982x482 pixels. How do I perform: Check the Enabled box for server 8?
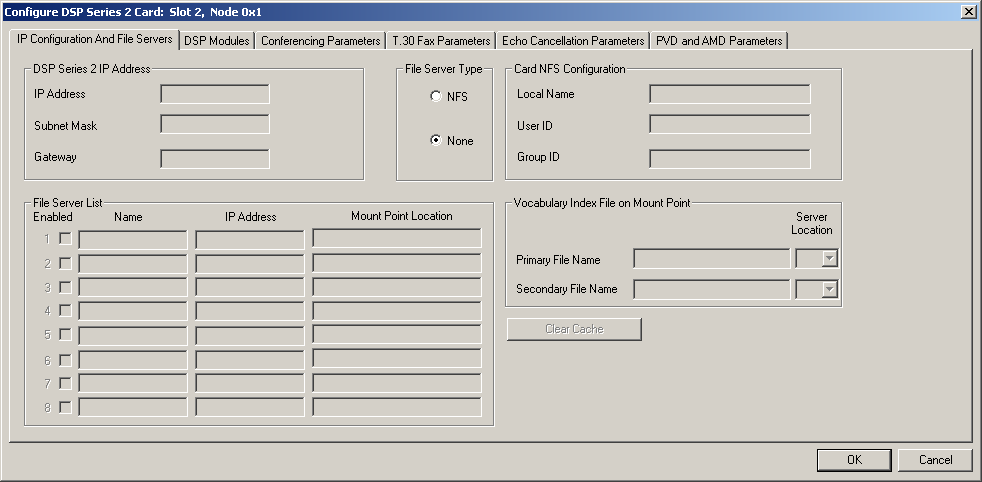[65, 407]
